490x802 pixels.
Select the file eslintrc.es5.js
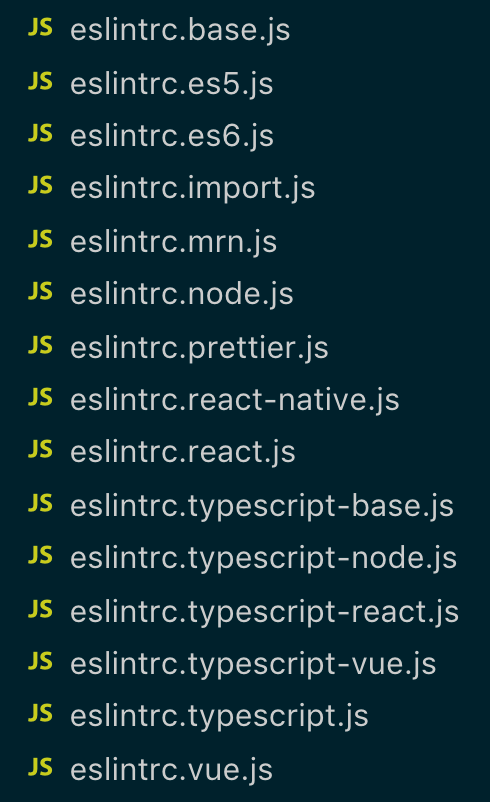(x=172, y=84)
